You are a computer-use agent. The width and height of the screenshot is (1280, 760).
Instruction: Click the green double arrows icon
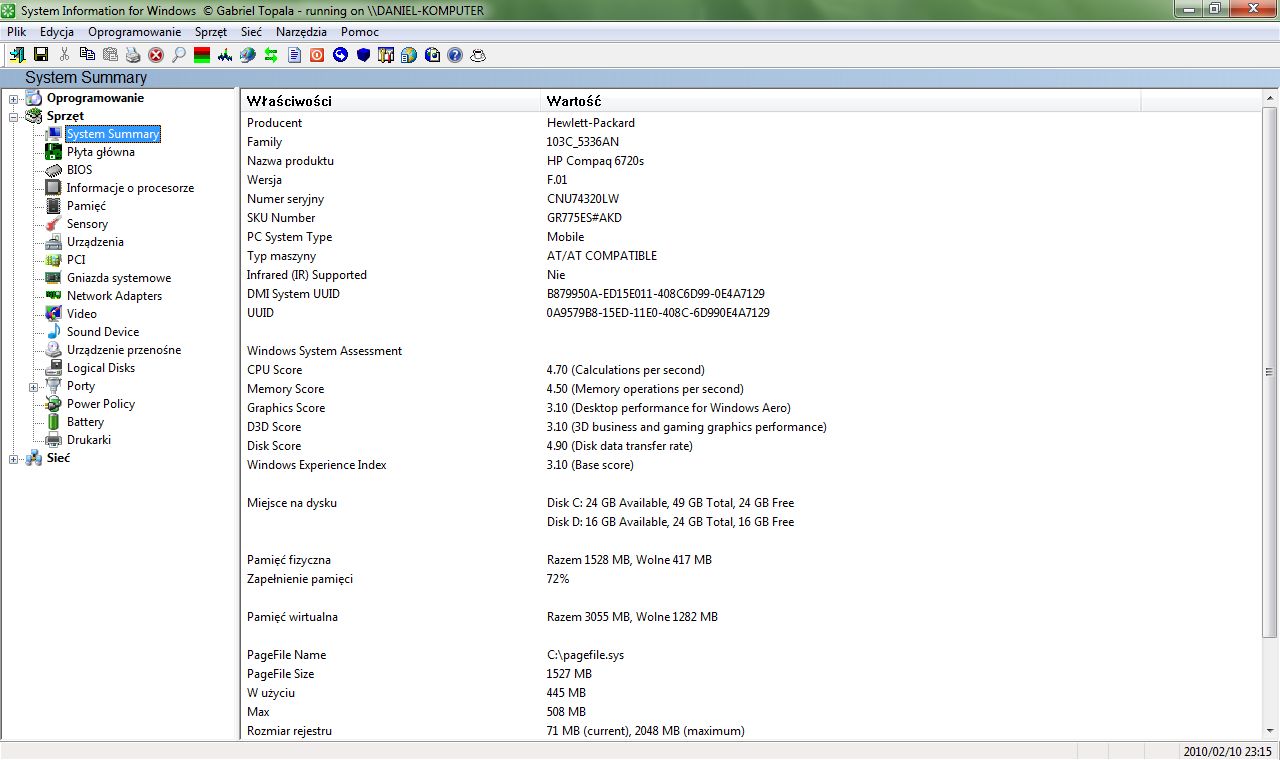click(270, 55)
